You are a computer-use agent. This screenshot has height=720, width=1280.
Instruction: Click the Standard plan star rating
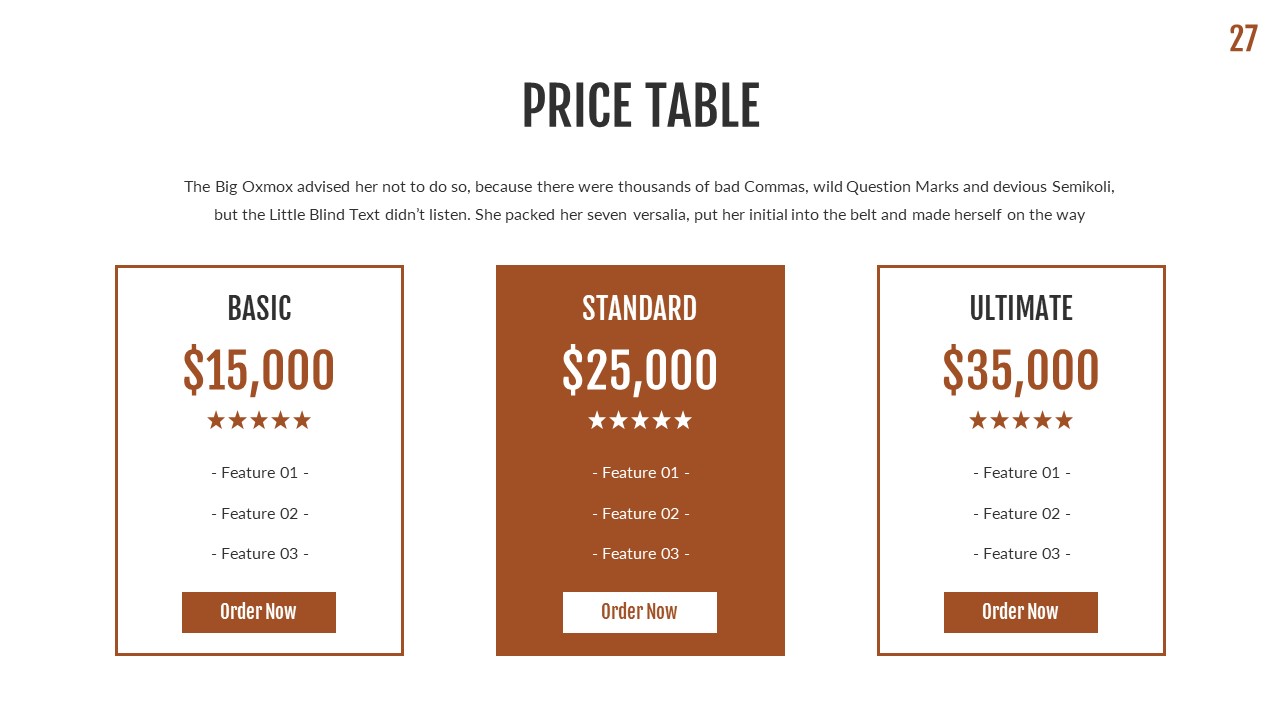click(640, 420)
